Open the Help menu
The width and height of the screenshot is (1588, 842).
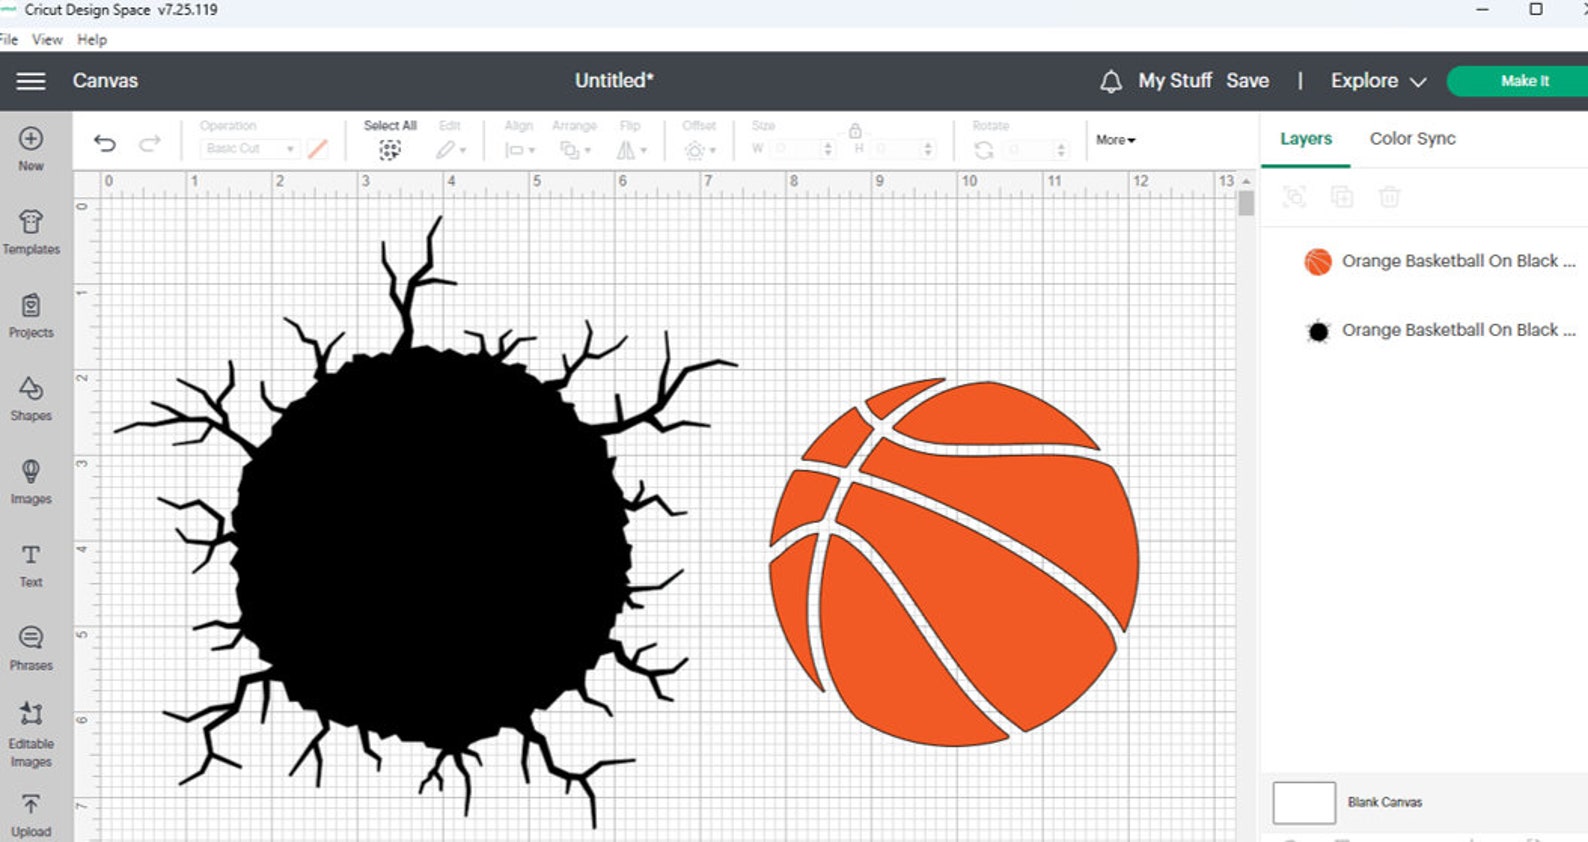point(92,40)
